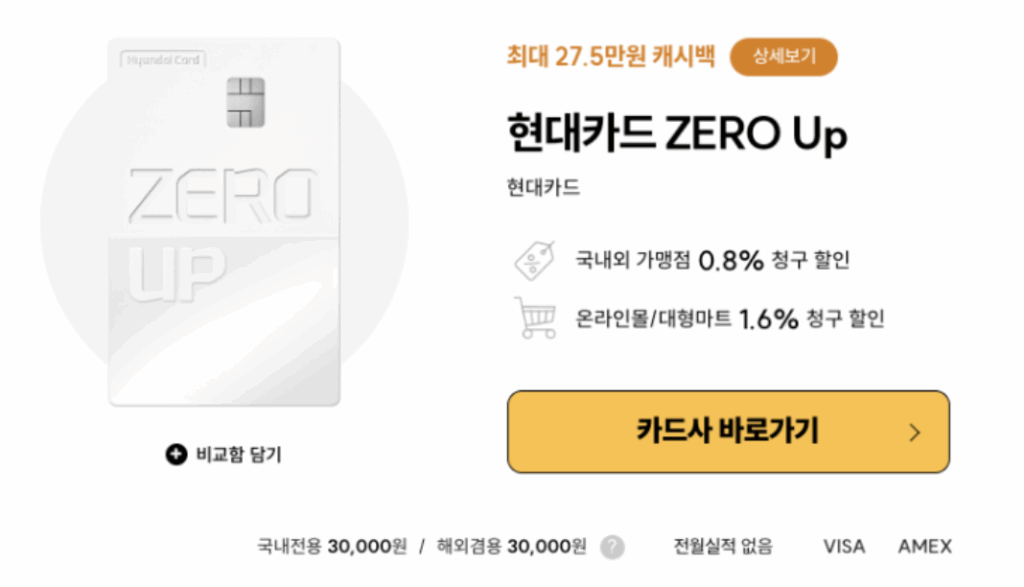Click the 온라인몰/대형마트 1.6% 청구 할인 benefit
This screenshot has width=1024, height=587.
click(x=729, y=319)
